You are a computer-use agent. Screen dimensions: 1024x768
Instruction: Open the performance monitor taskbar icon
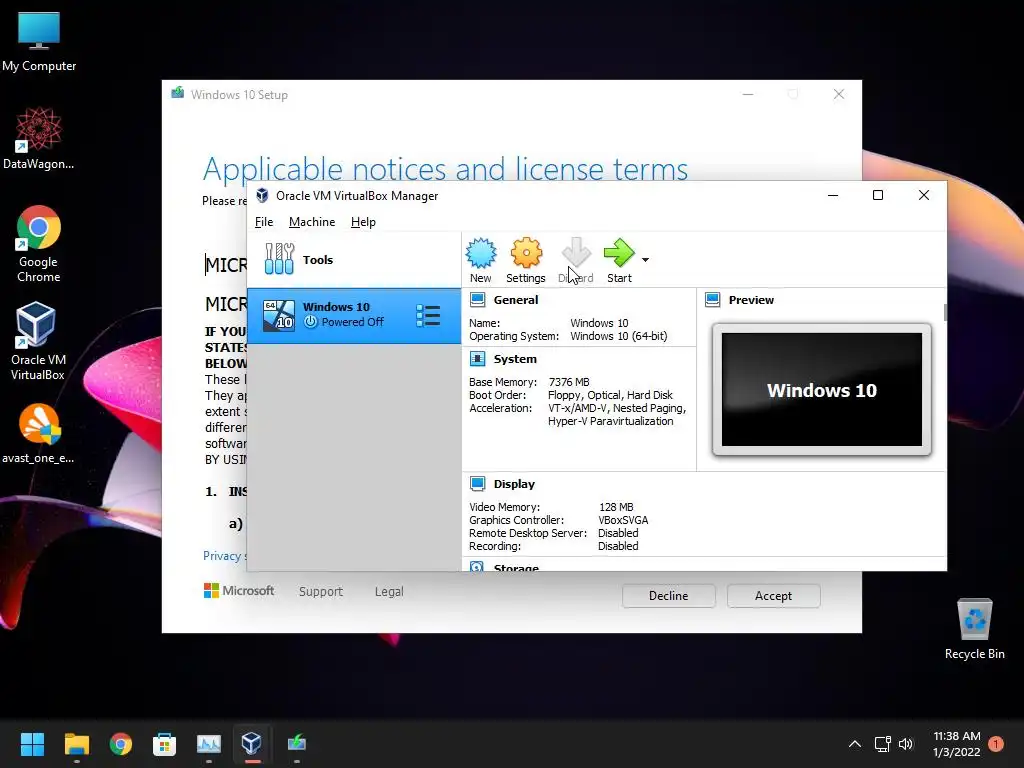coord(209,744)
